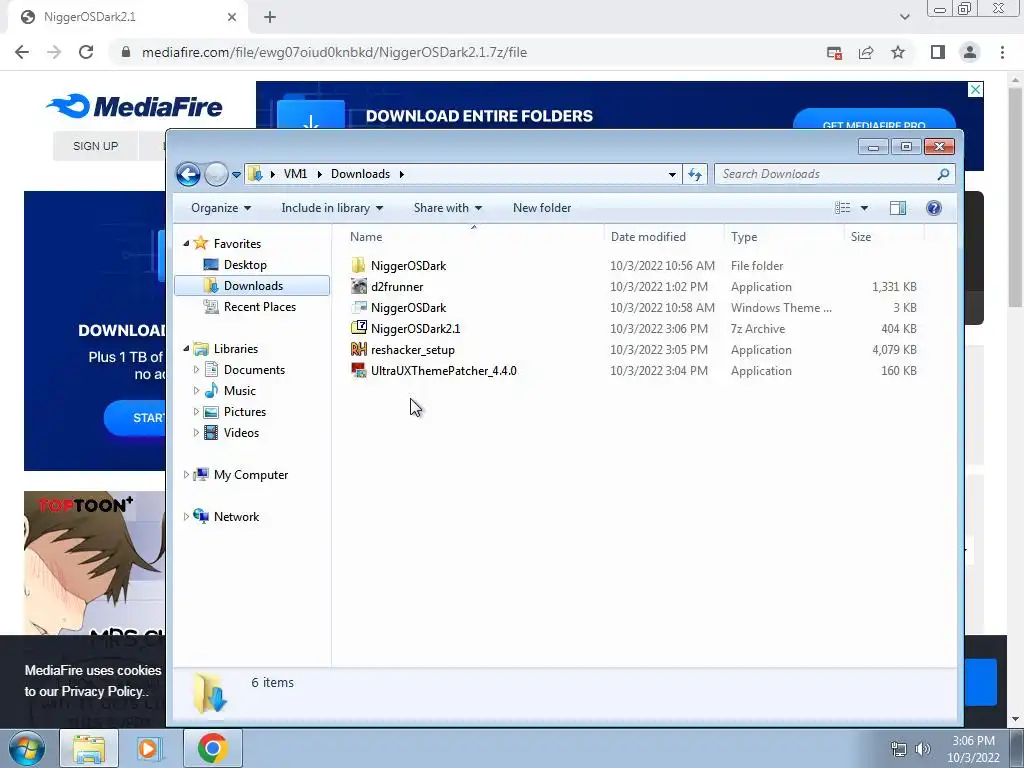1024x768 pixels.
Task: Expand the arrow after Downloads in the breadcrumb
Action: tap(402, 174)
